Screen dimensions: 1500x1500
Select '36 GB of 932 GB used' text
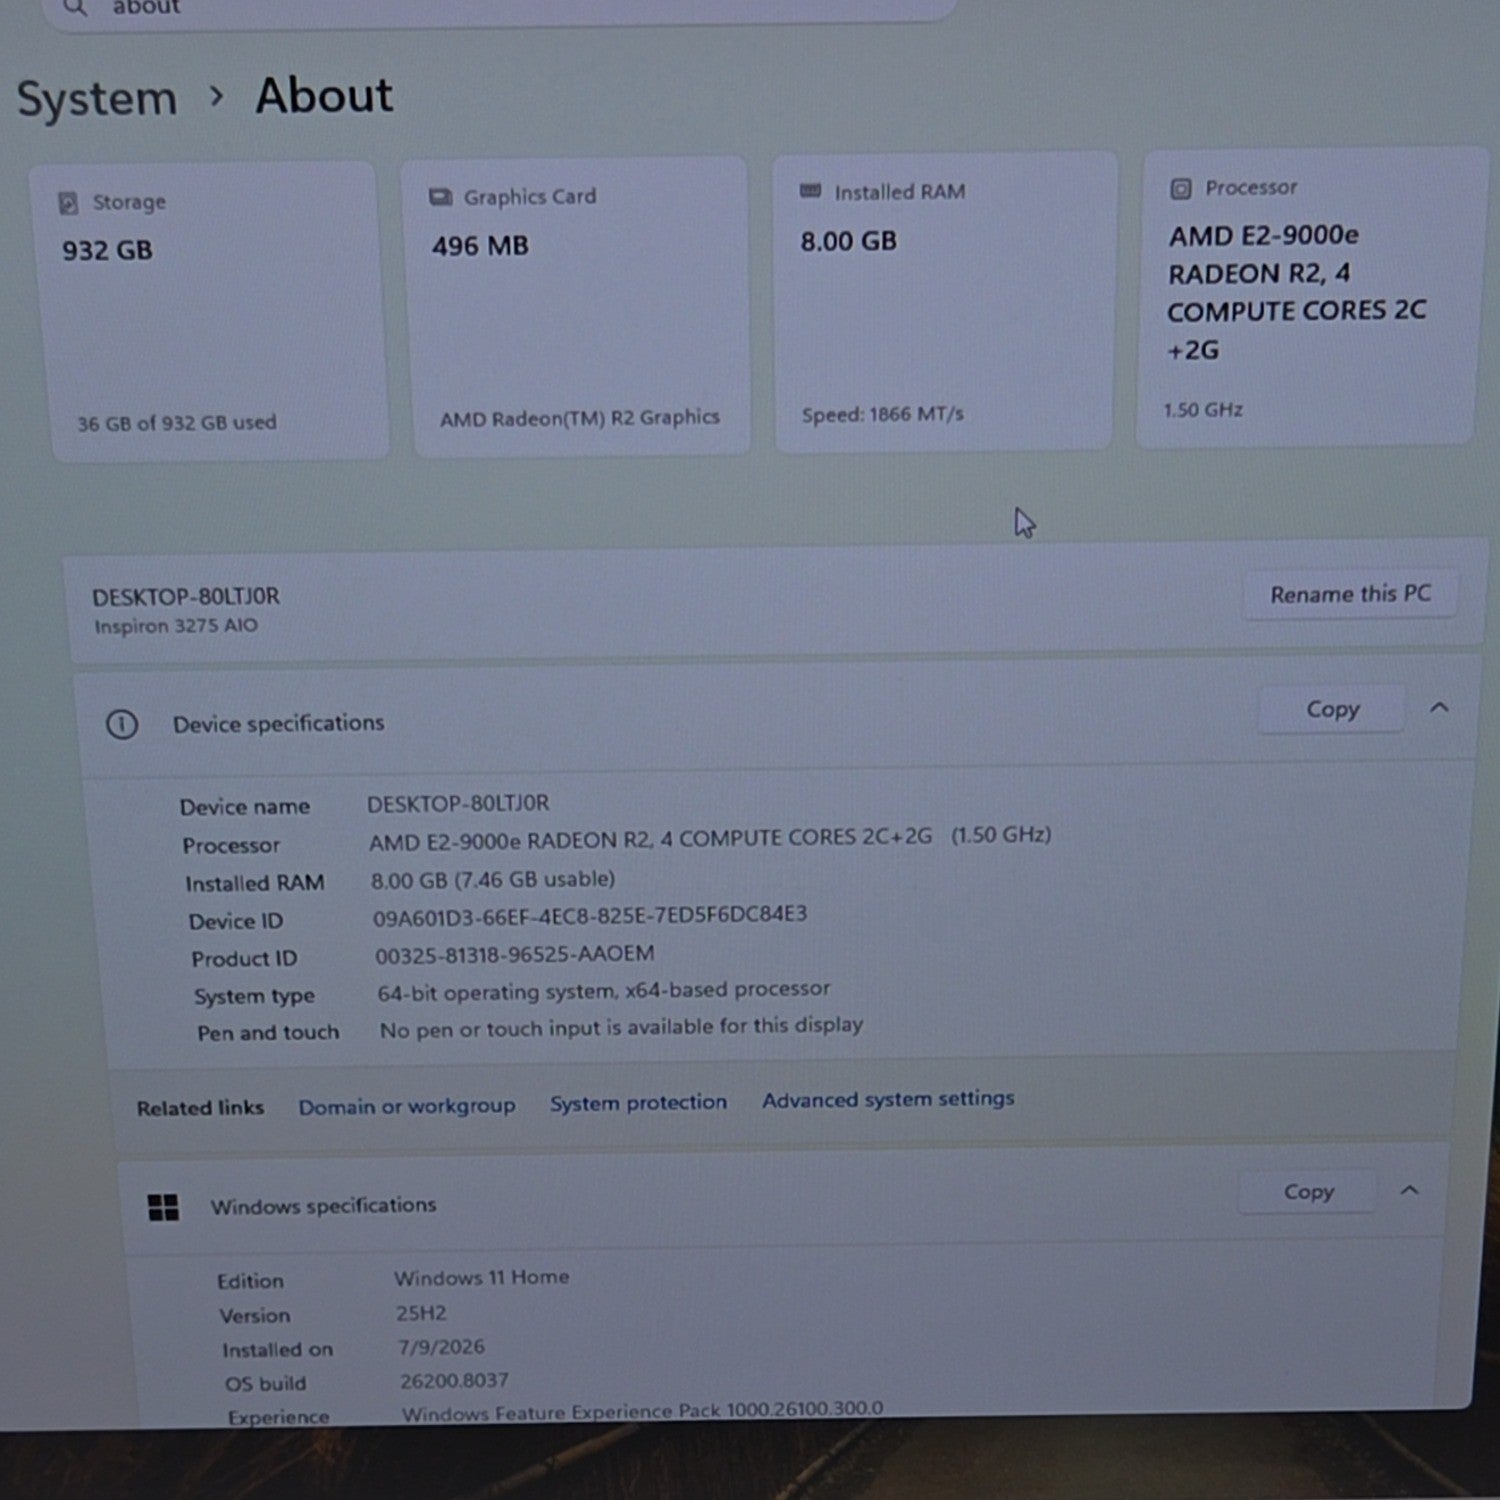177,423
